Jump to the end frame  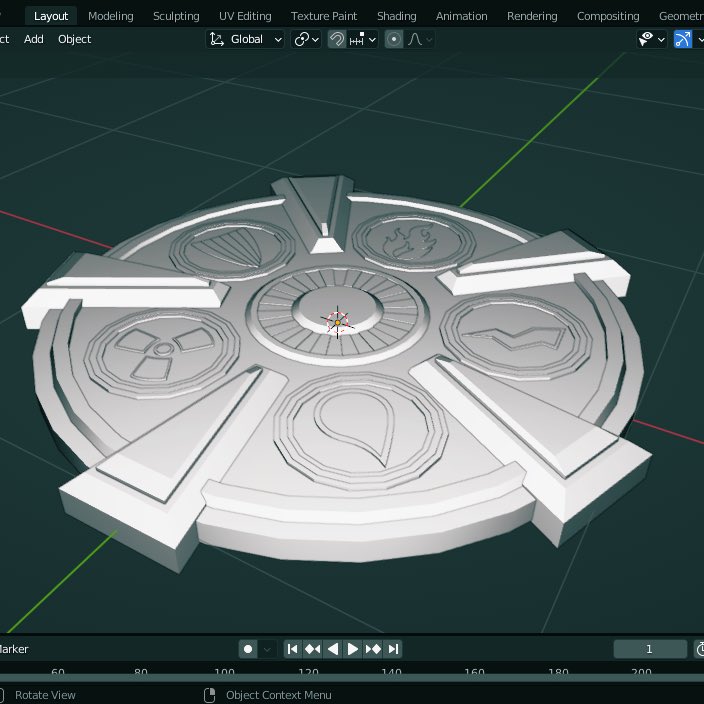[x=393, y=649]
